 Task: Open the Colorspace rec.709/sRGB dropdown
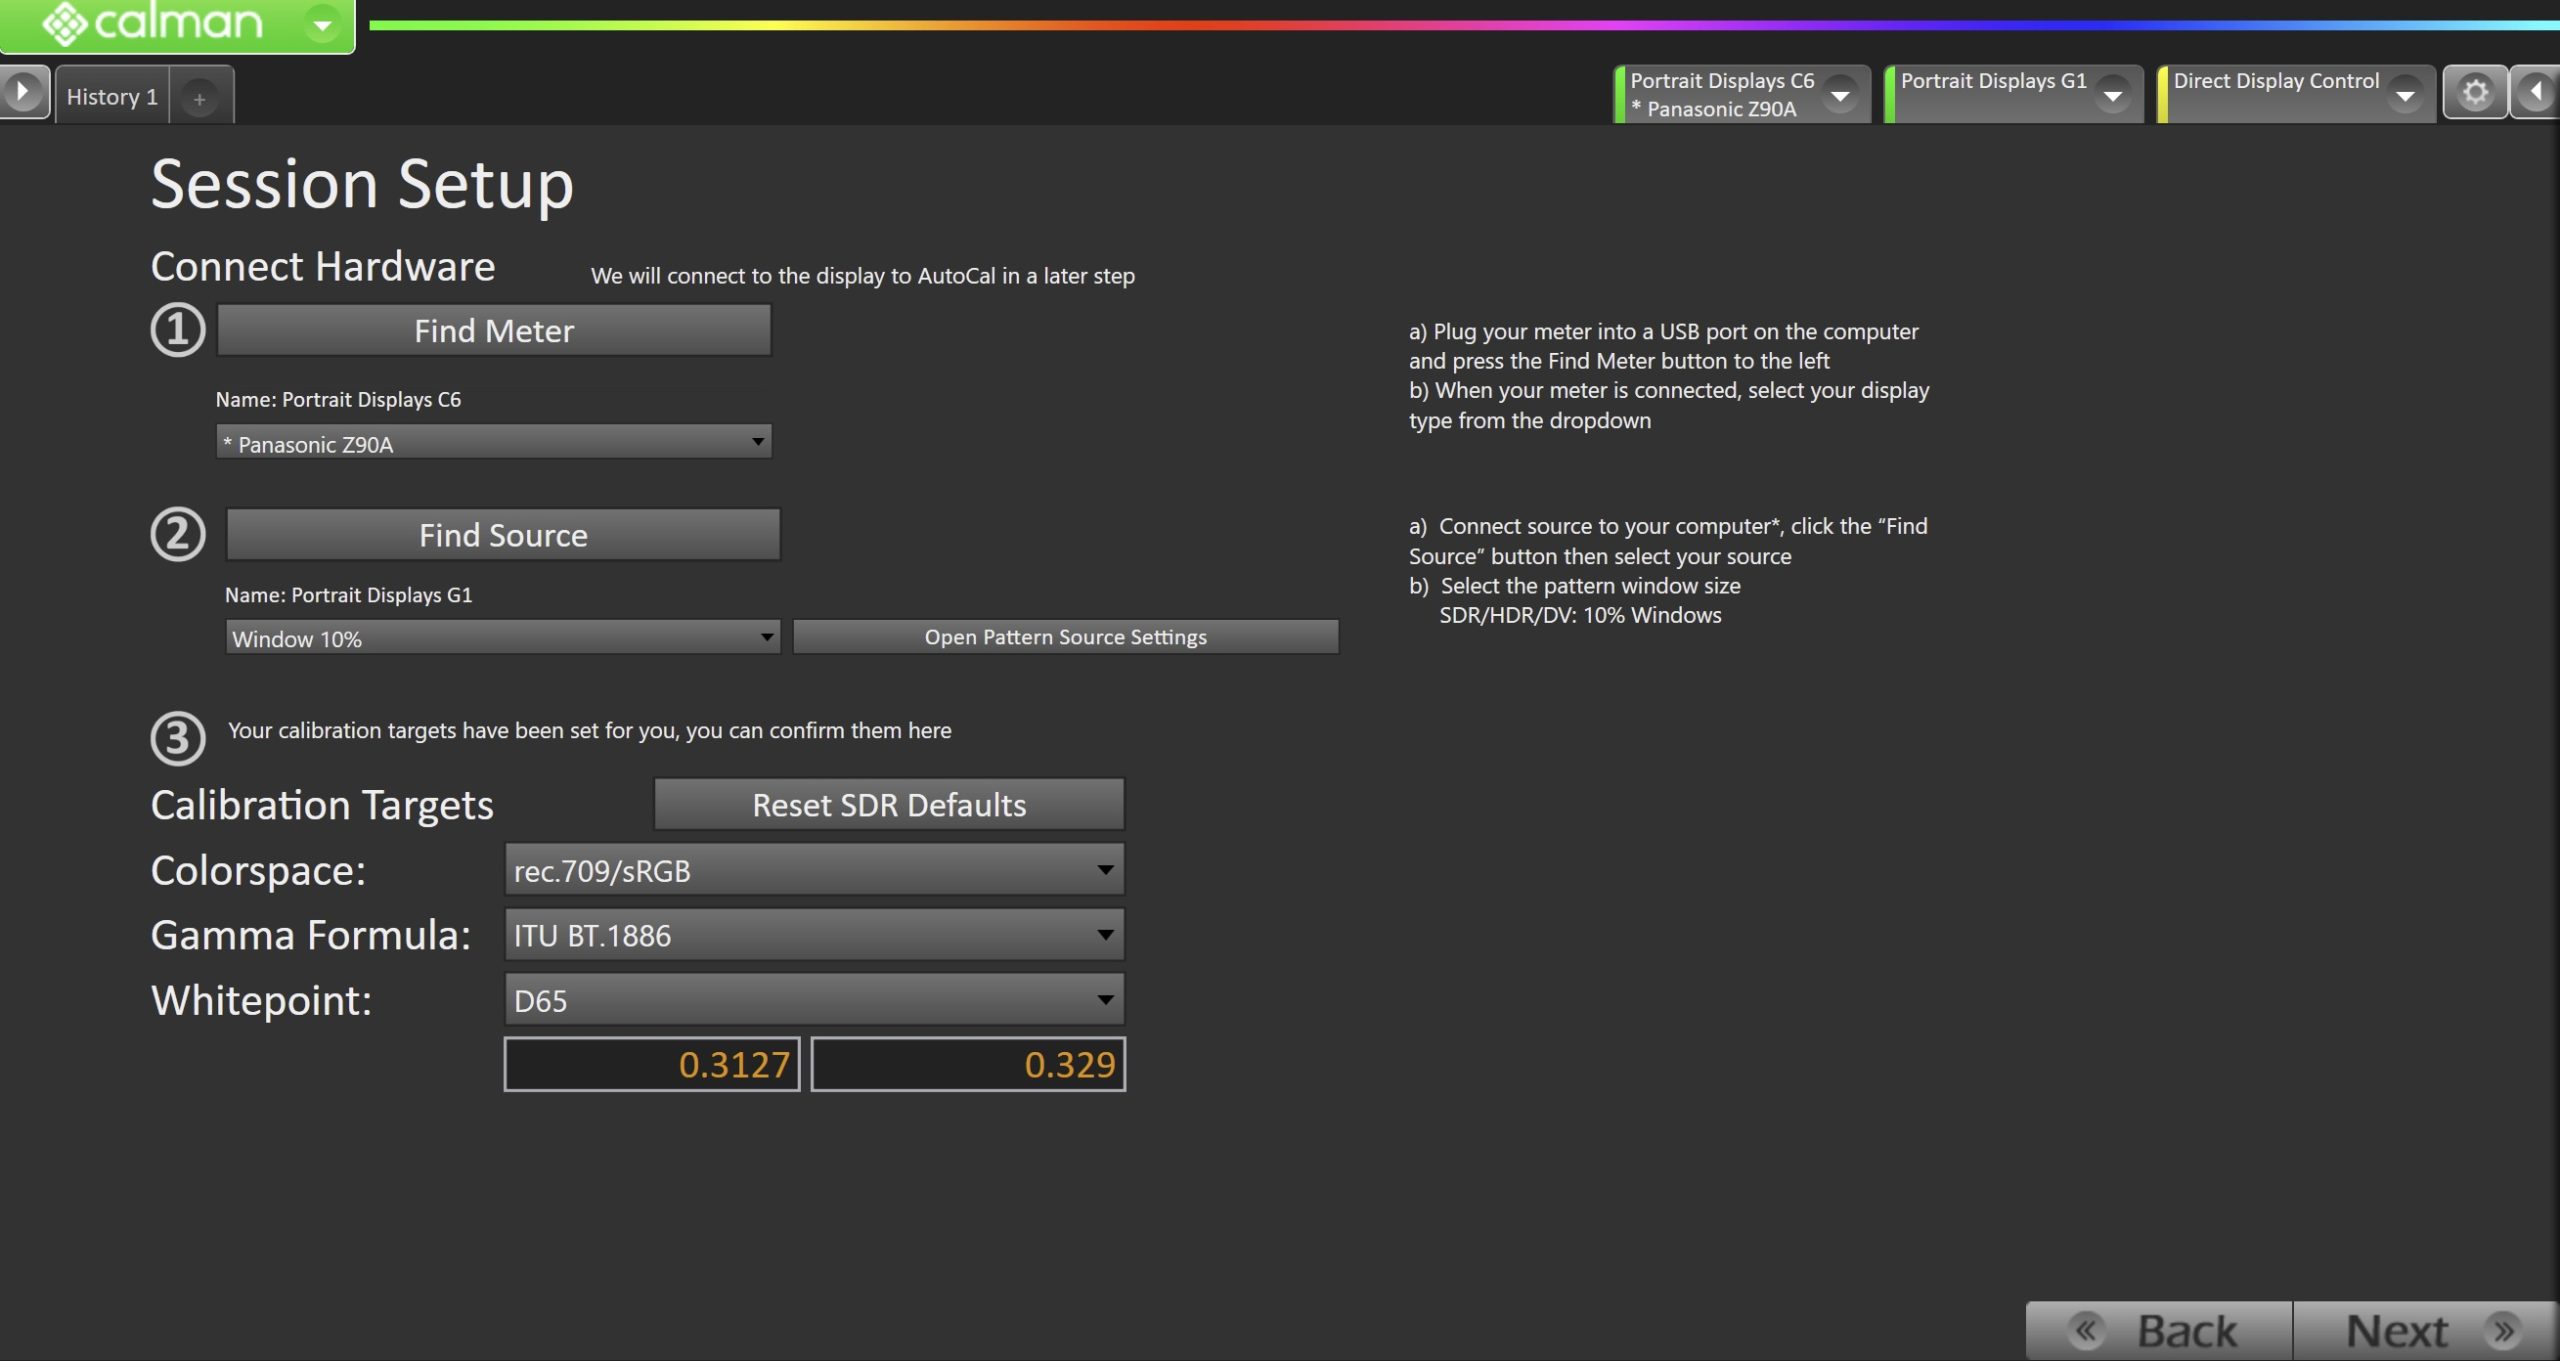pos(814,869)
